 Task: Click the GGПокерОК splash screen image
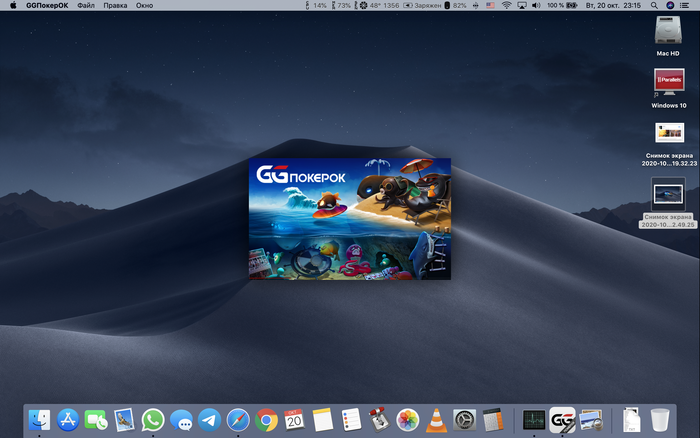350,219
